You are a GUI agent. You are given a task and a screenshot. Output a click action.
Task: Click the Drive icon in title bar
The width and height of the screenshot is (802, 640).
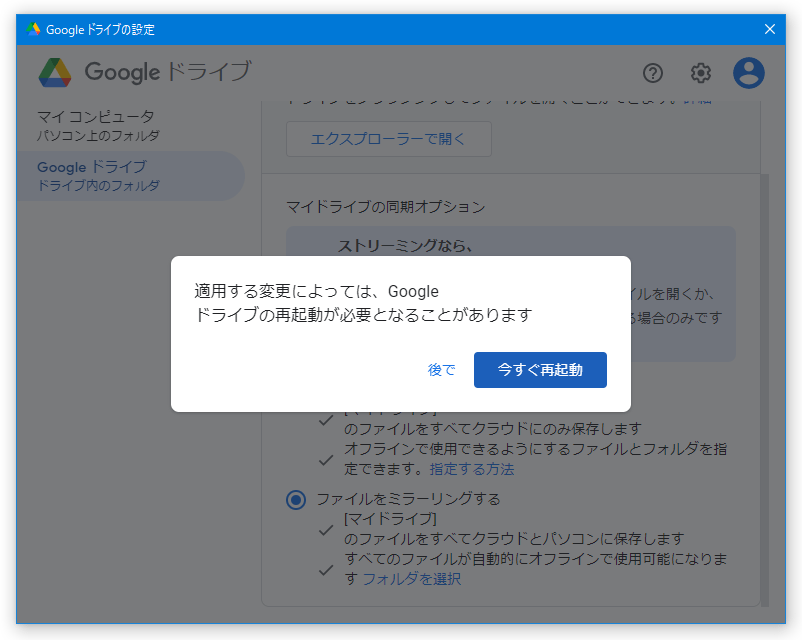pyautogui.click(x=33, y=29)
